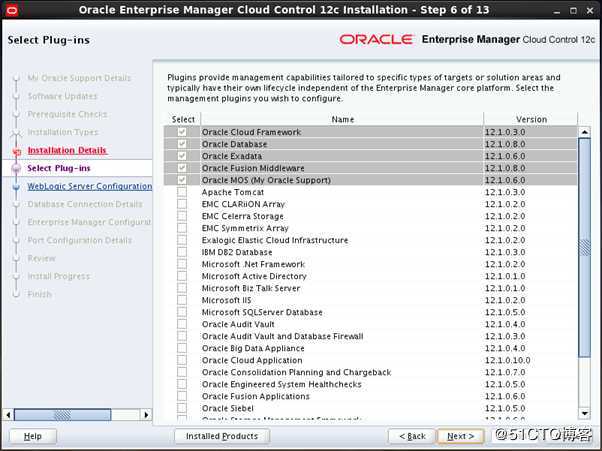The height and width of the screenshot is (451, 602).
Task: Open Installed Products dialog
Action: click(222, 436)
